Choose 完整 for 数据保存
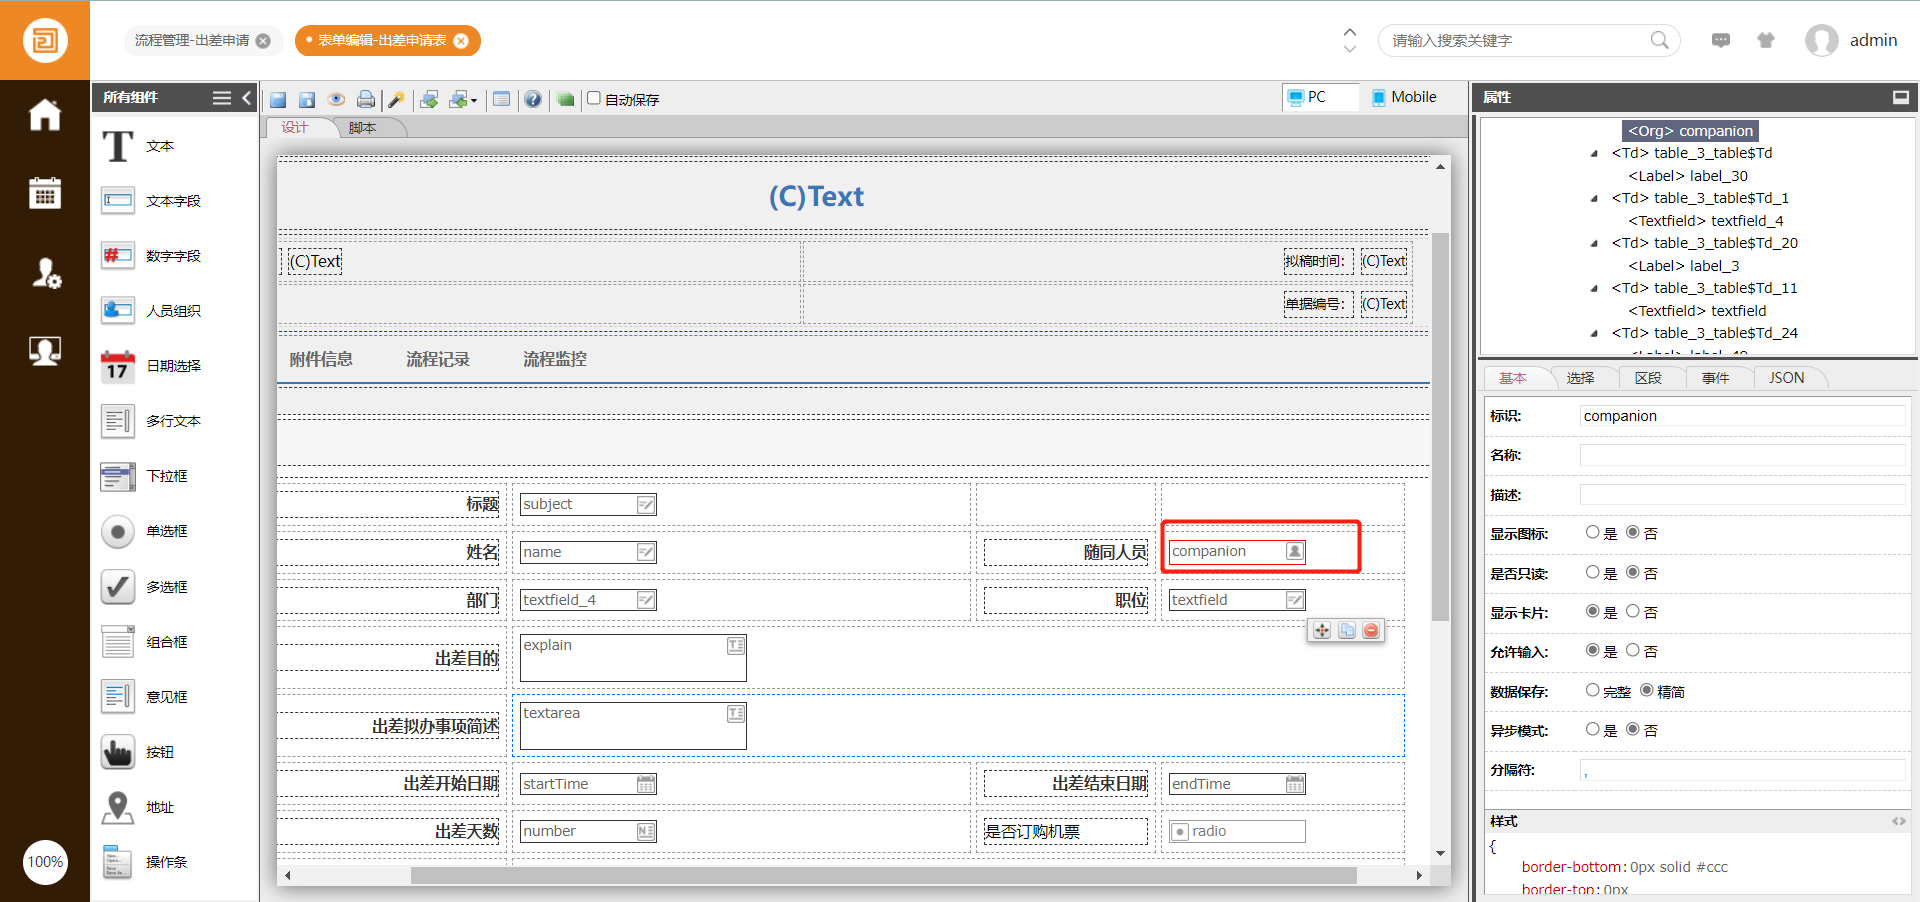Screen dimensions: 1920x902 coord(1593,691)
